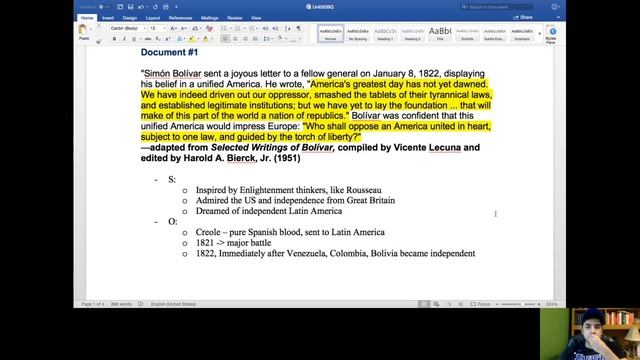Screen dimensions: 640x360
Task: Open the Layout ribbon tab
Action: (x=153, y=18)
